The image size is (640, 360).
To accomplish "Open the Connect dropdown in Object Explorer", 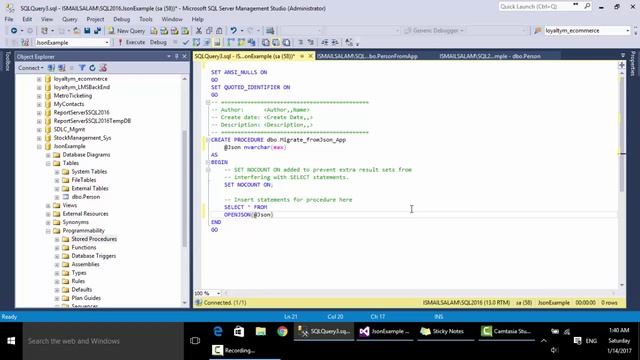I will click(x=31, y=68).
